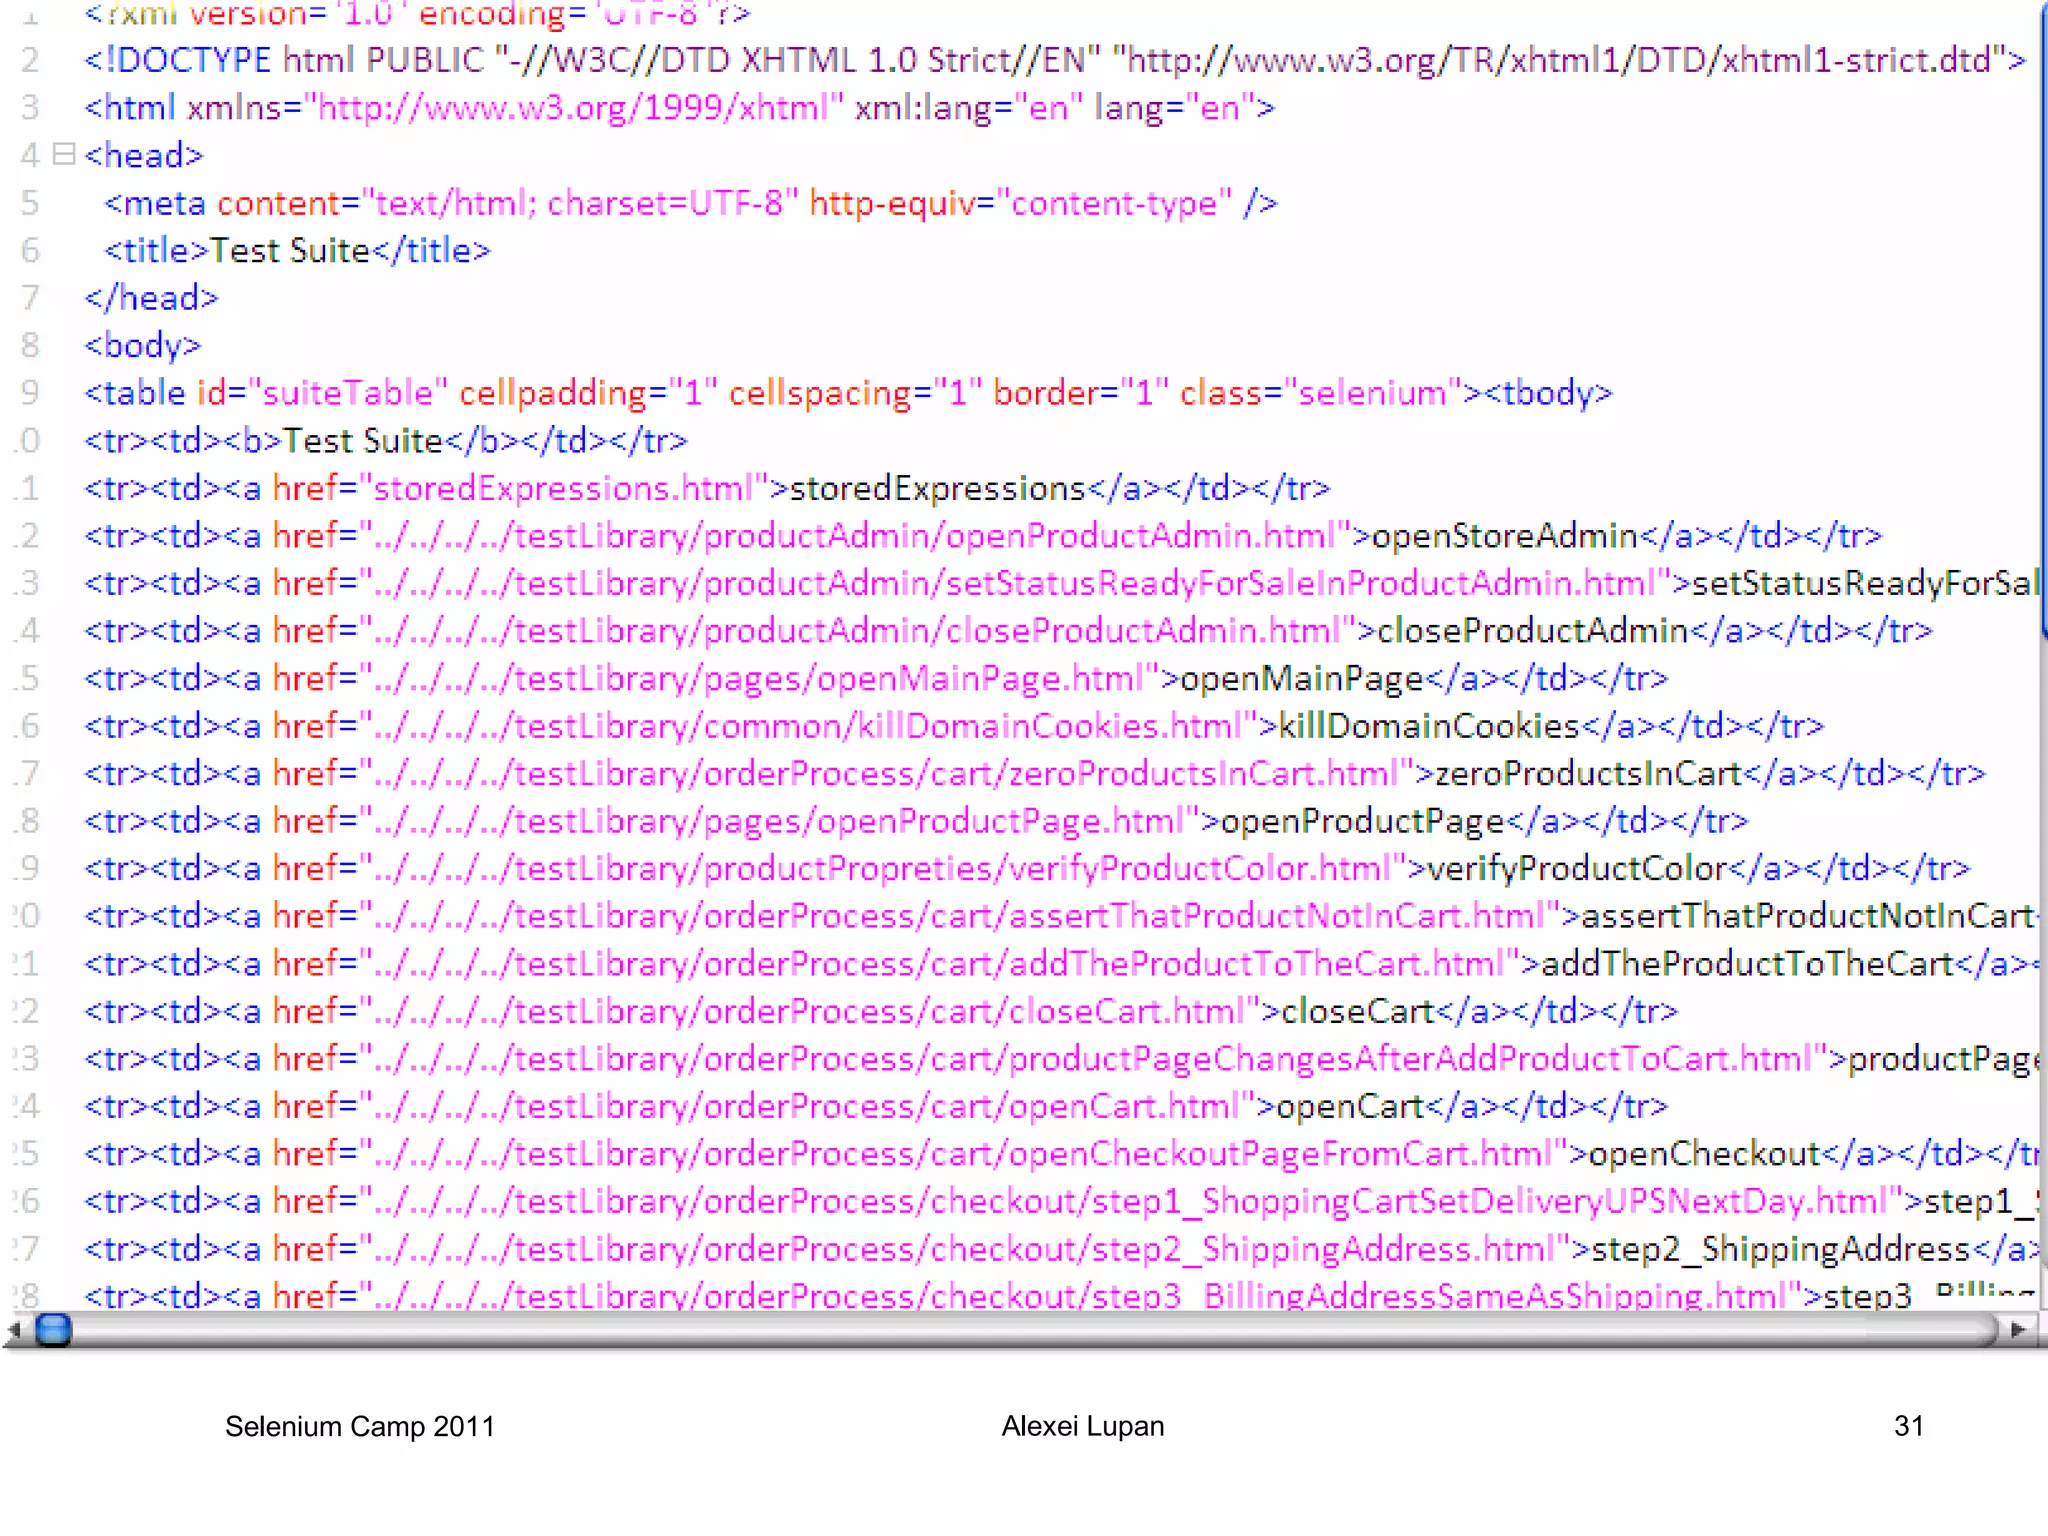Click line number 5 in gutter
Viewport: 2048px width, 1536px height.
click(x=30, y=203)
